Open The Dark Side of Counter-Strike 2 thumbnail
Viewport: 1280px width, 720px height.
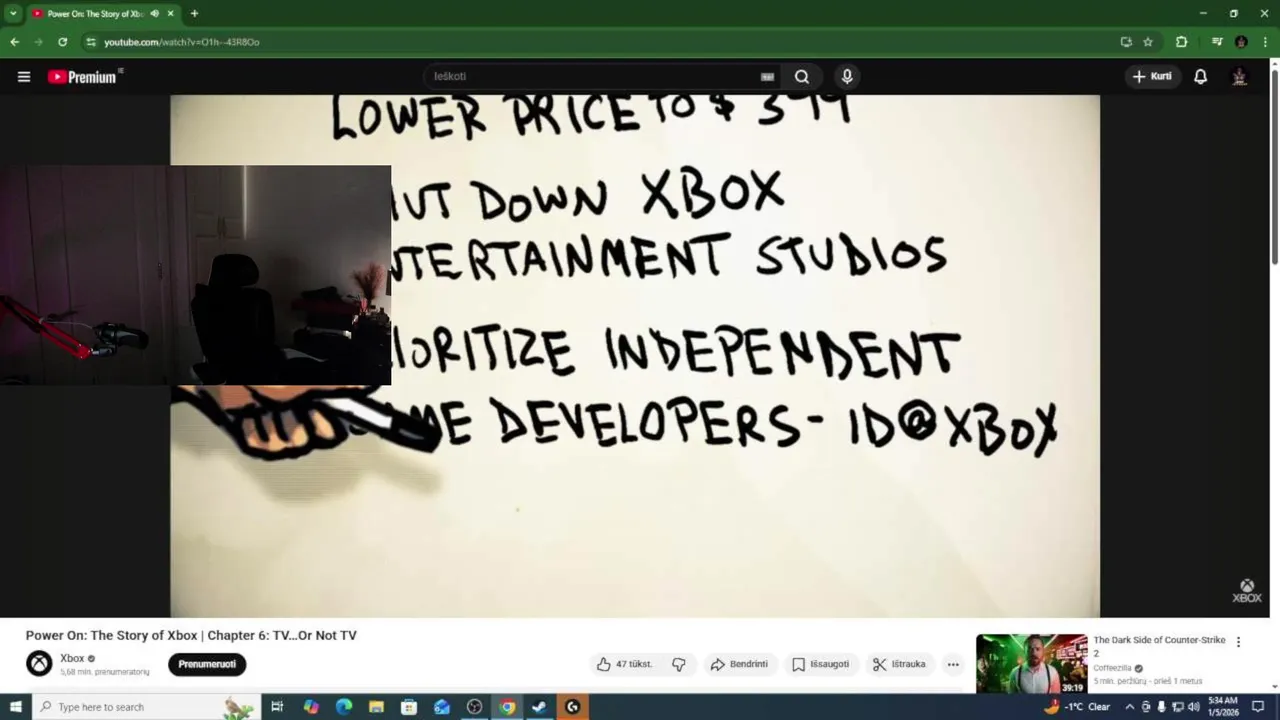click(1031, 663)
